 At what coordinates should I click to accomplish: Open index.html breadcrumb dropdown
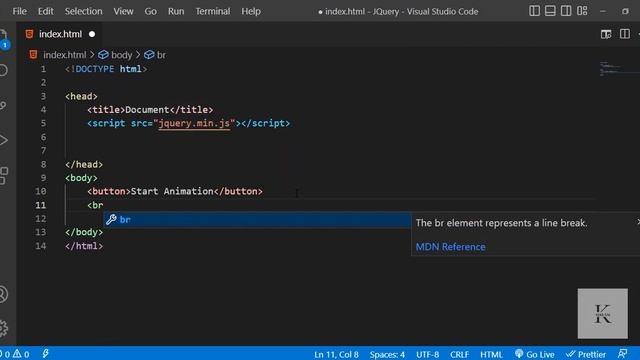click(x=64, y=55)
